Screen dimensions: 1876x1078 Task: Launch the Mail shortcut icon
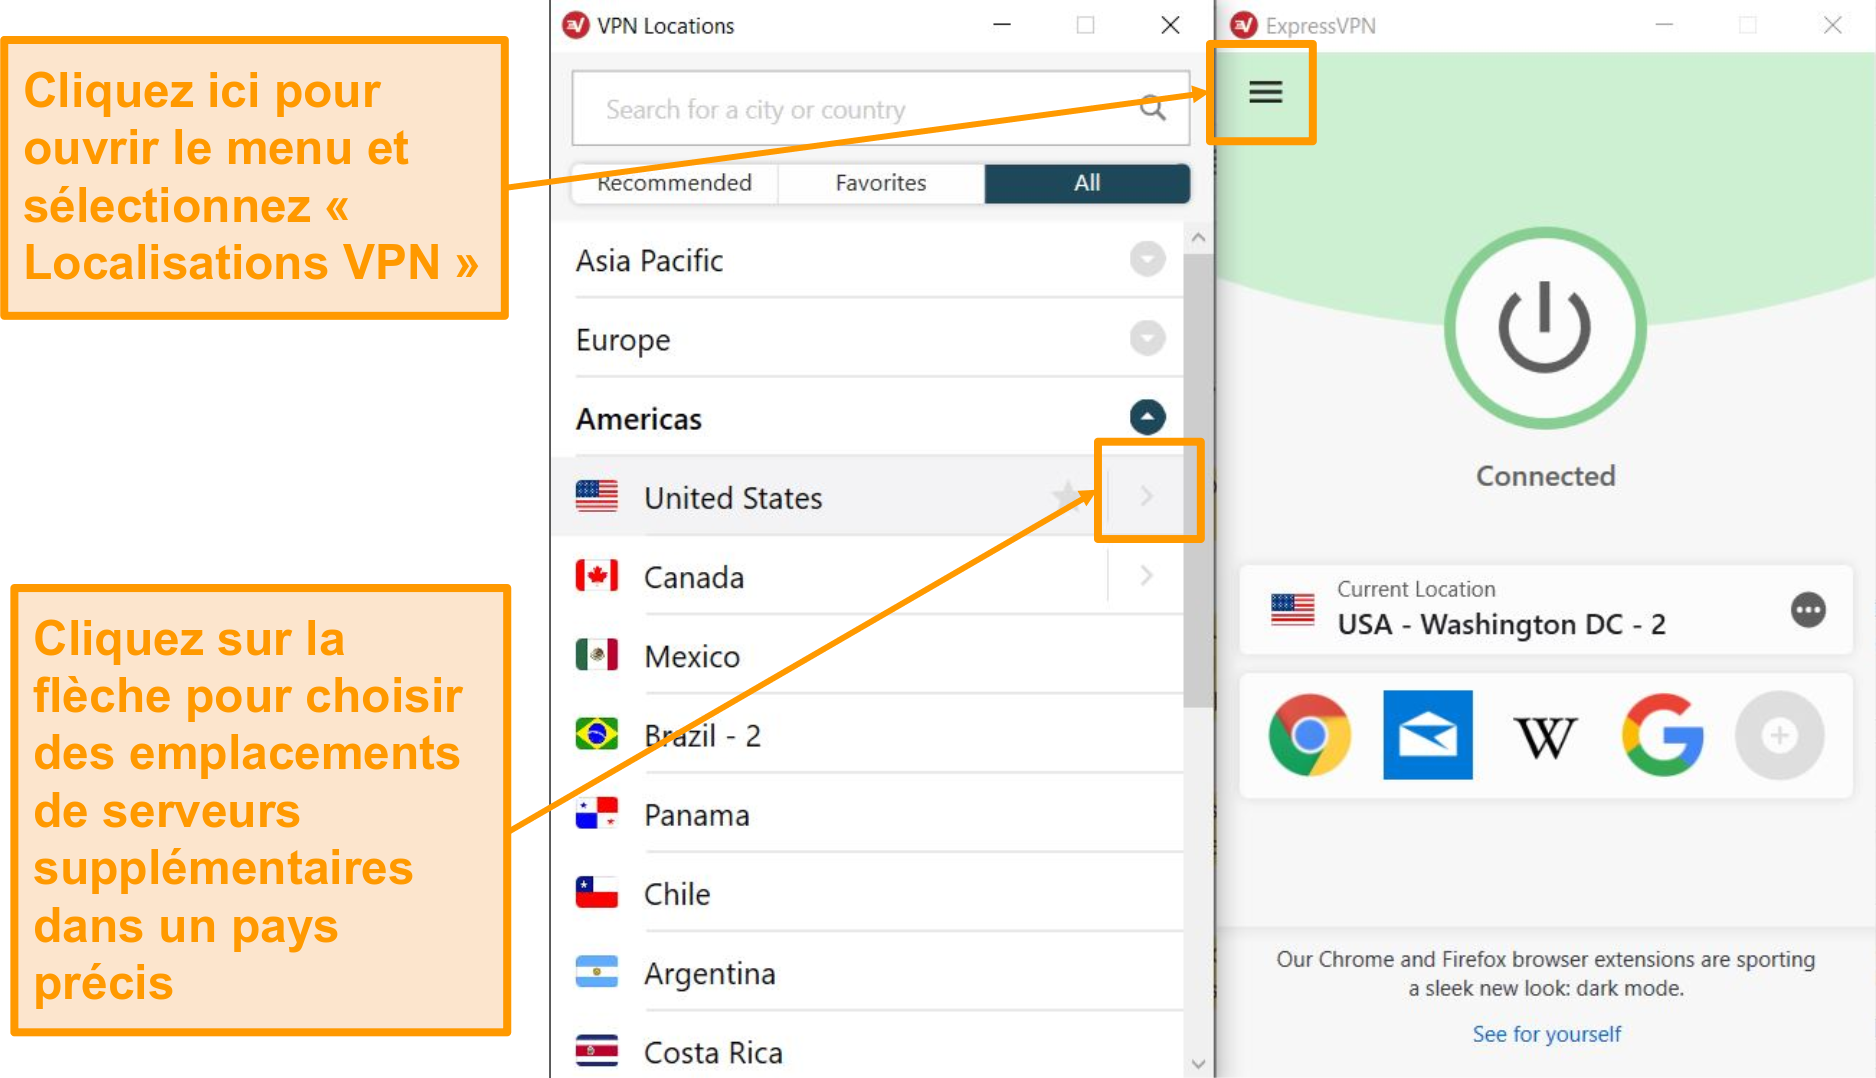(1428, 735)
